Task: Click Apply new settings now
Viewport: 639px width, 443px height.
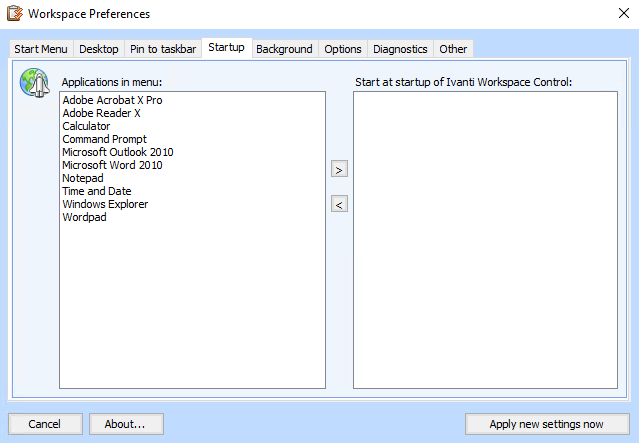Action: (546, 424)
